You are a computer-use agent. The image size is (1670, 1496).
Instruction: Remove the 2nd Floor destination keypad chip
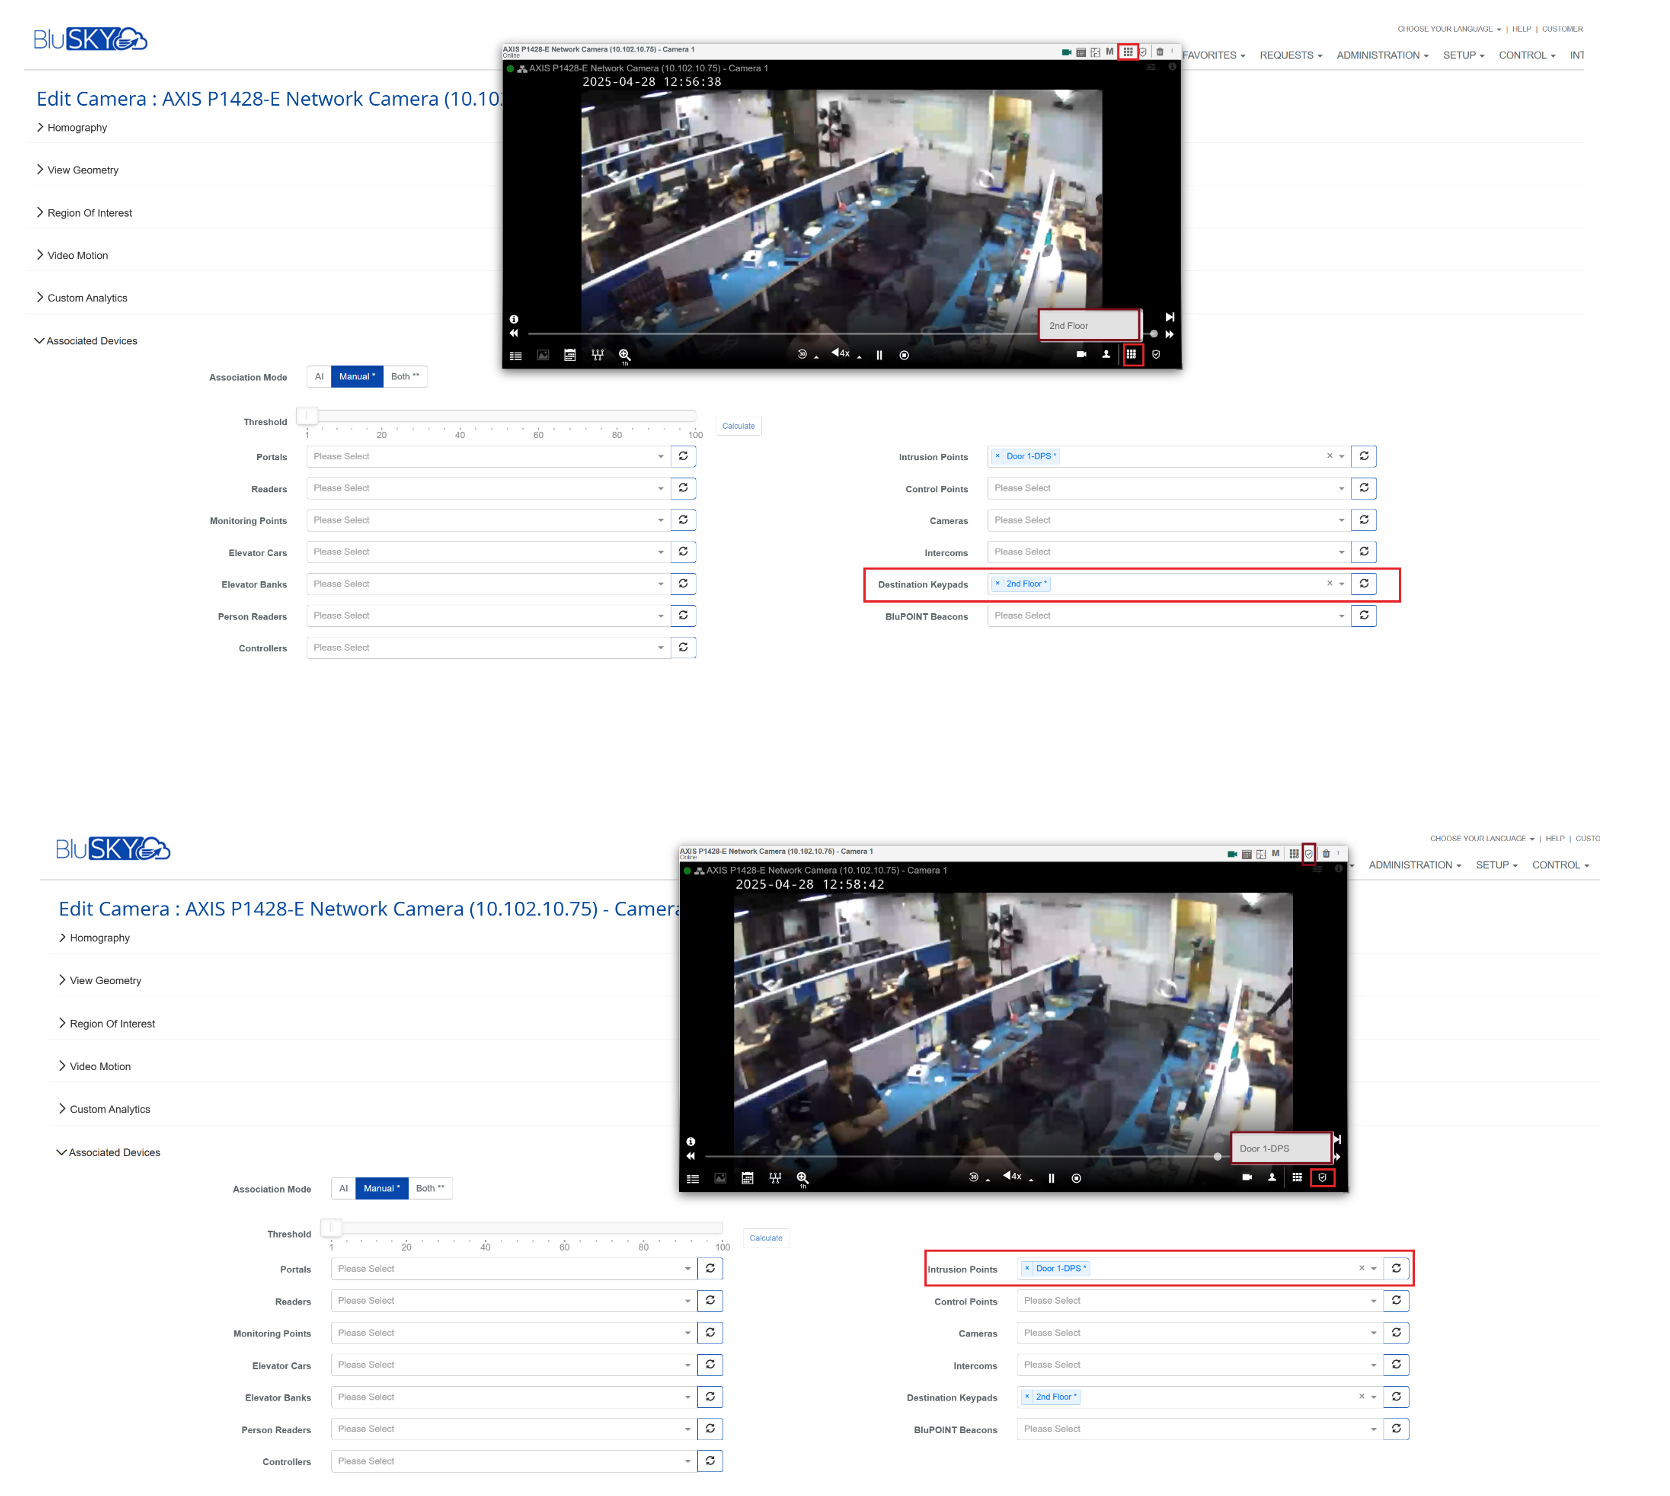pyautogui.click(x=998, y=583)
